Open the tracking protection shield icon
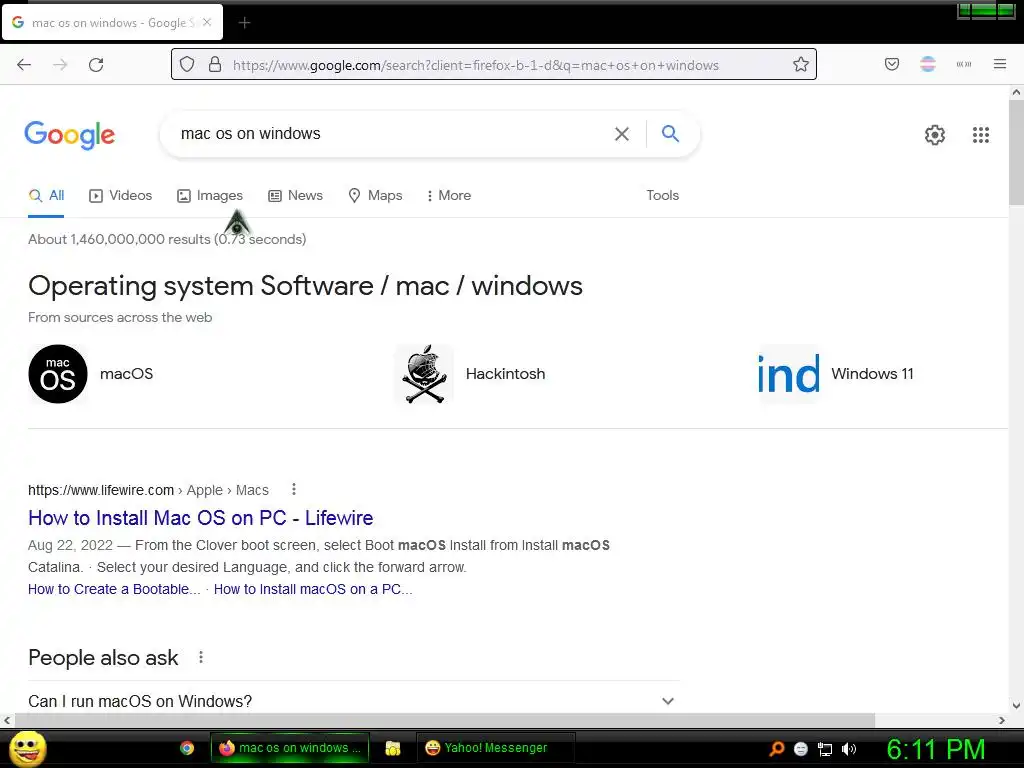This screenshot has height=768, width=1024. [x=187, y=65]
